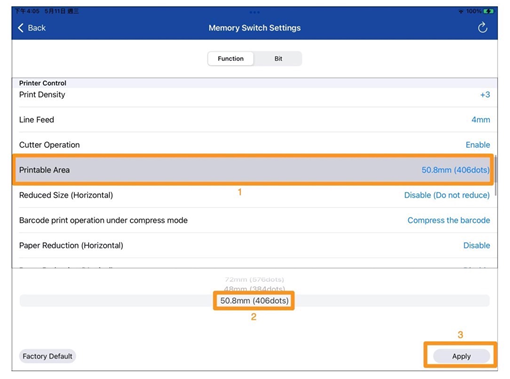
Task: Tap the Factory Default button
Action: pyautogui.click(x=47, y=356)
